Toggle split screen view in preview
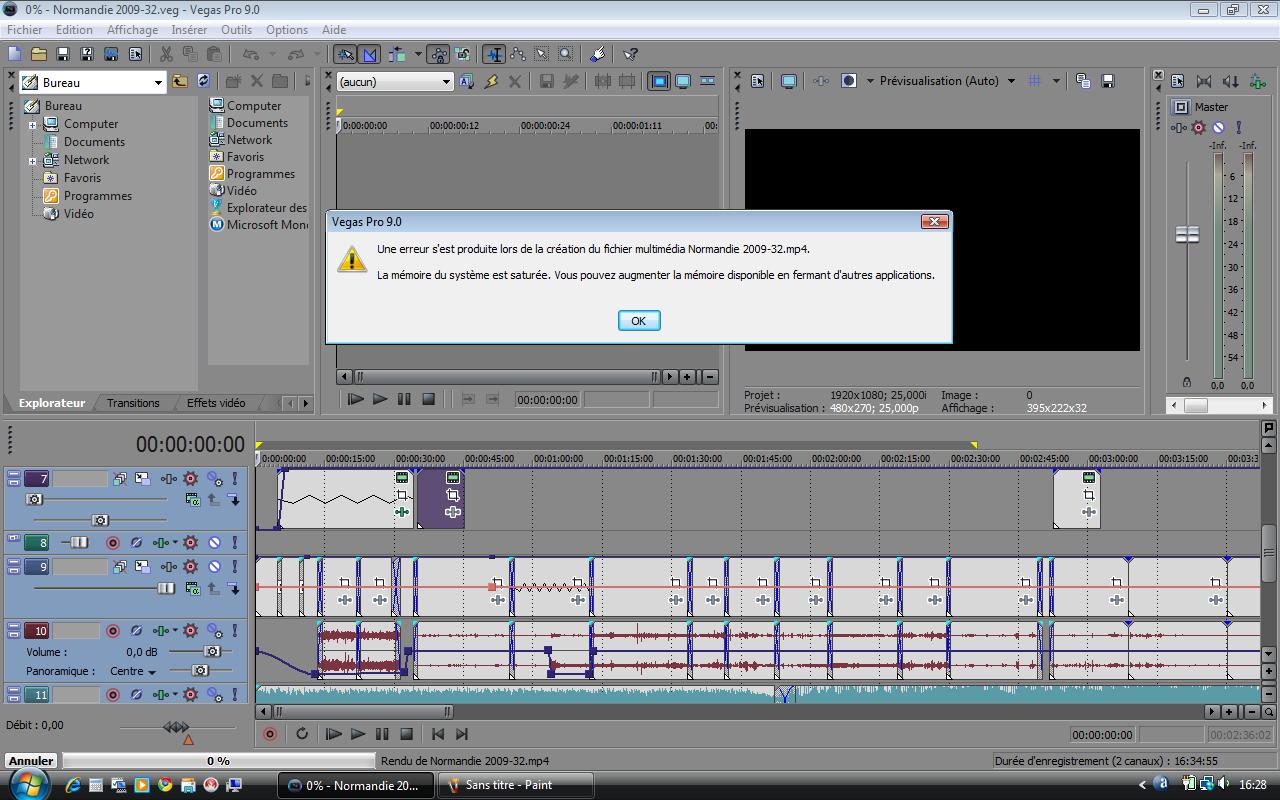The image size is (1280, 800). coord(849,81)
